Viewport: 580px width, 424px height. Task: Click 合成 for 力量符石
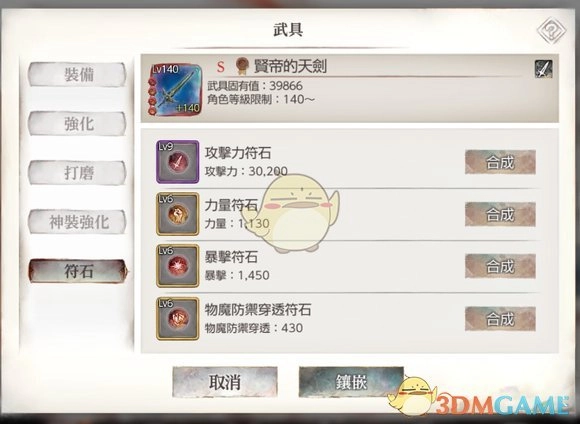(500, 214)
